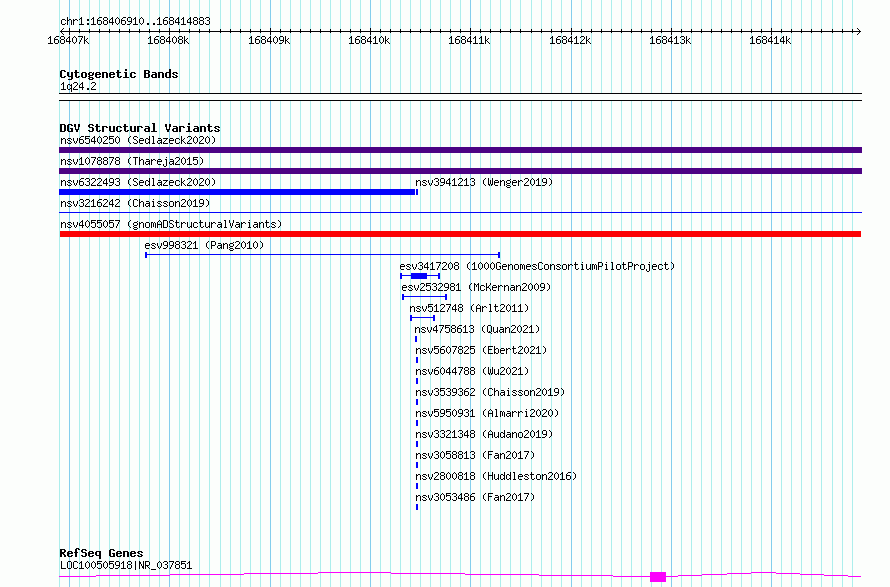Image resolution: width=890 pixels, height=587 pixels.
Task: Click the nsv512748 span glyph
Action: (x=422, y=318)
